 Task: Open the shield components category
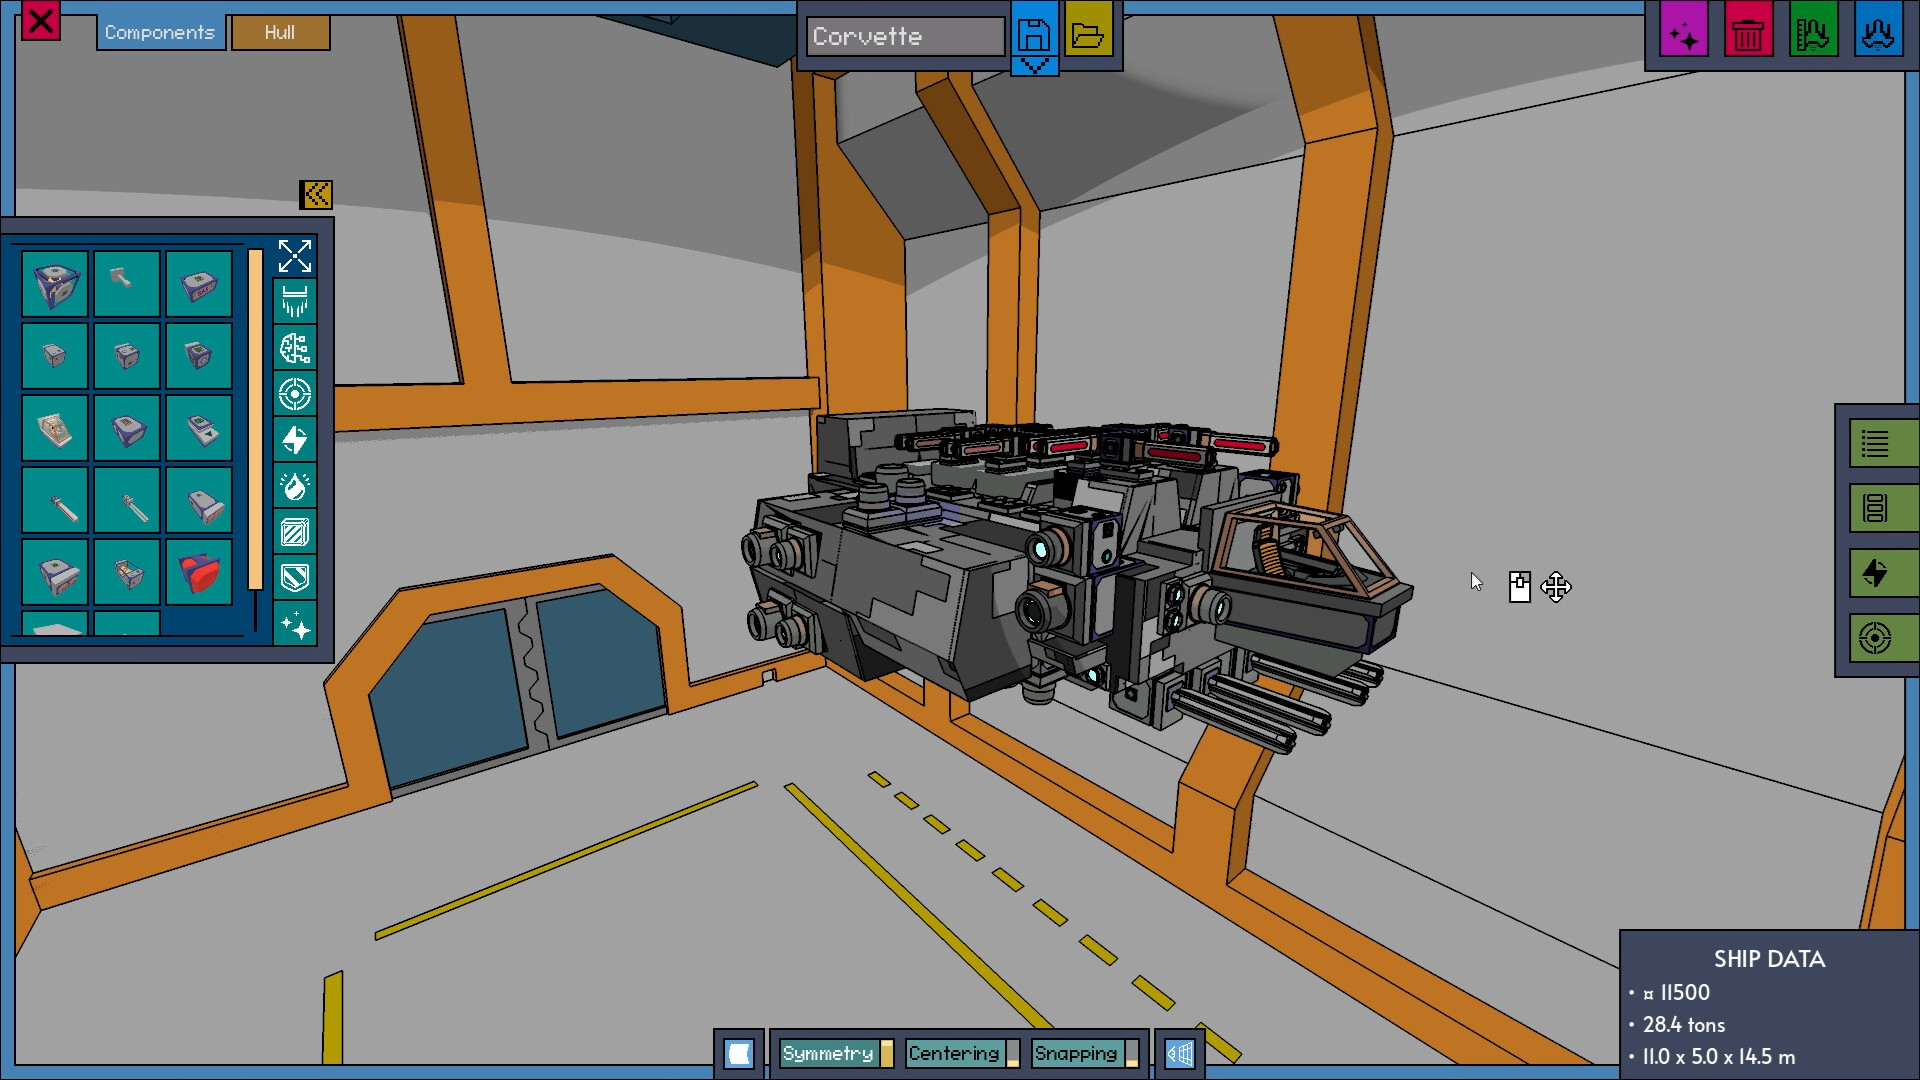[x=295, y=578]
